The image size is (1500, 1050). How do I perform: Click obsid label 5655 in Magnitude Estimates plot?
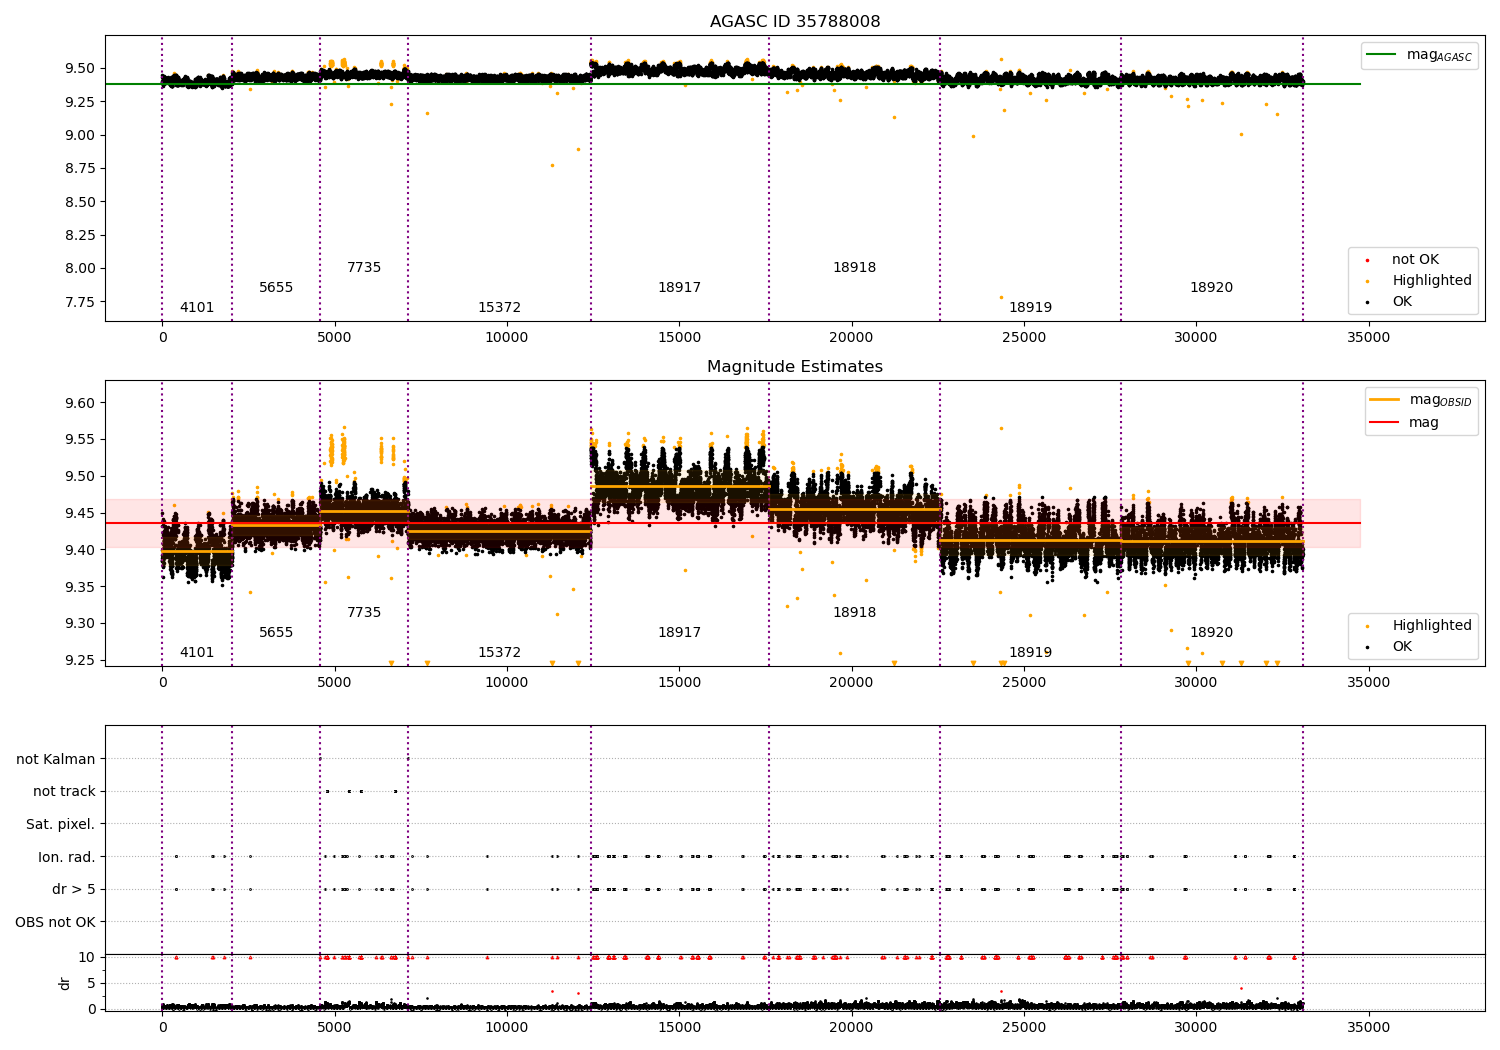(x=276, y=633)
